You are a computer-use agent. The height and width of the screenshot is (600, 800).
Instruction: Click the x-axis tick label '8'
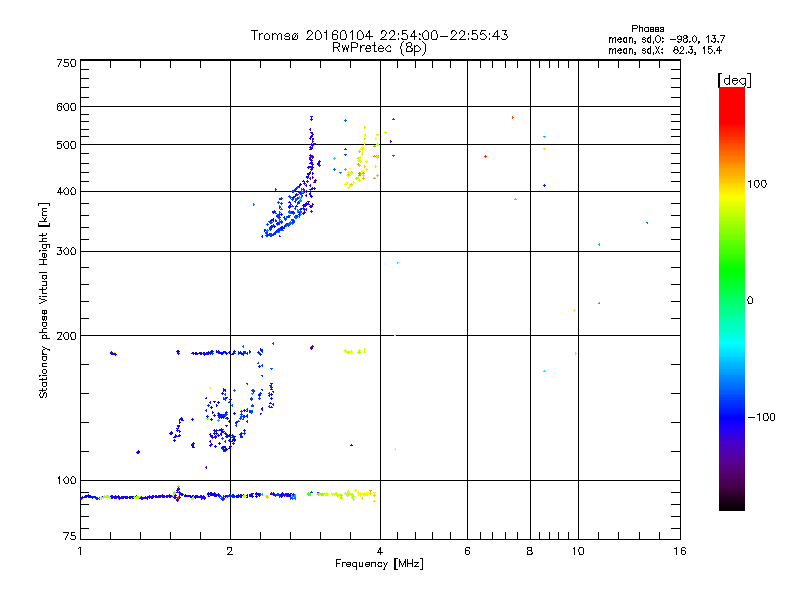(530, 551)
